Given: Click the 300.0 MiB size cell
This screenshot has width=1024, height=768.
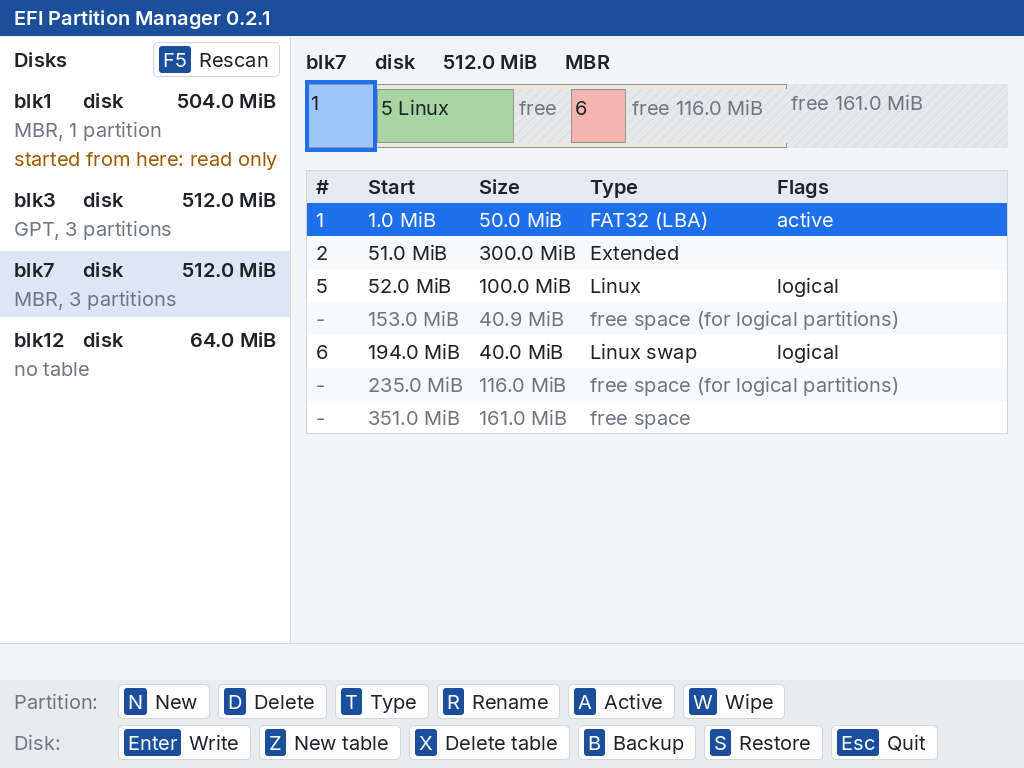Looking at the screenshot, I should point(527,253).
